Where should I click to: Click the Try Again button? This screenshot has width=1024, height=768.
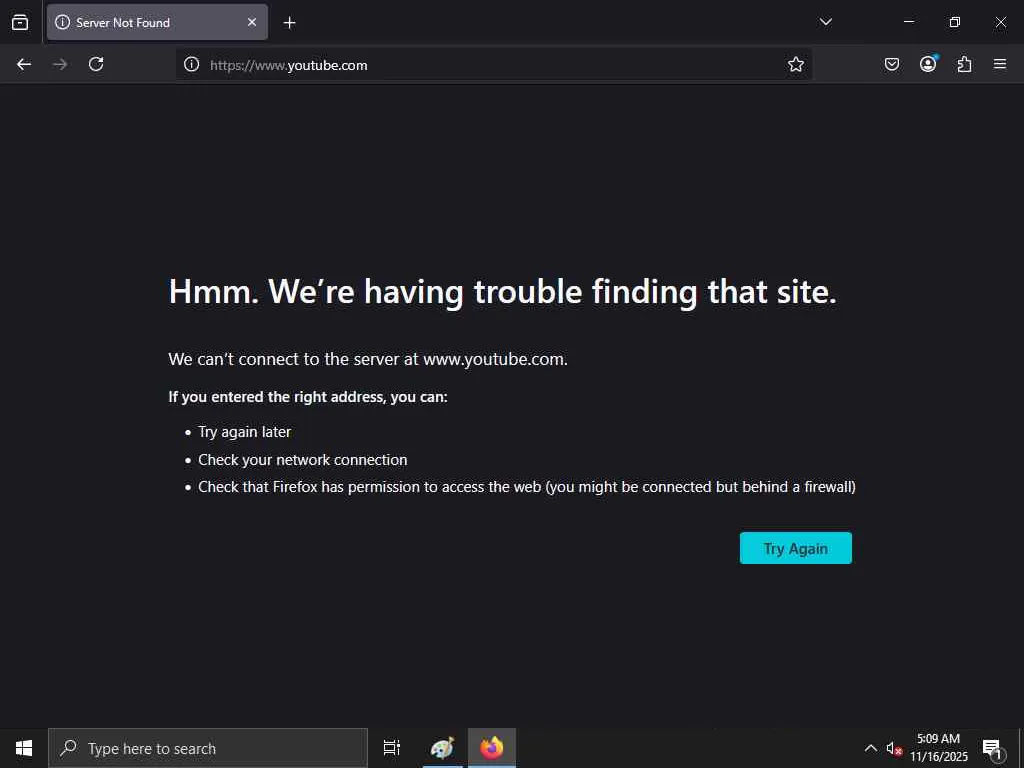tap(795, 548)
